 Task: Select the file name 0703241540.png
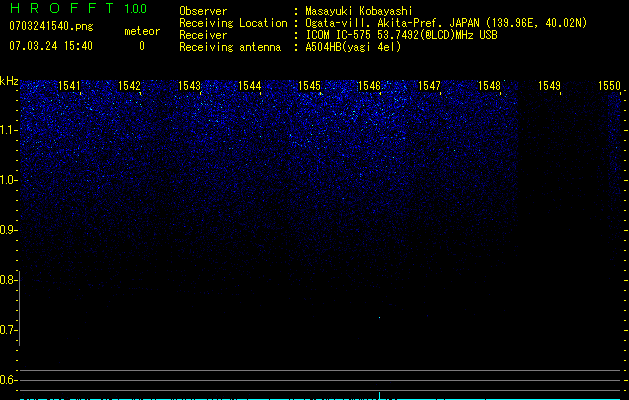(x=51, y=26)
